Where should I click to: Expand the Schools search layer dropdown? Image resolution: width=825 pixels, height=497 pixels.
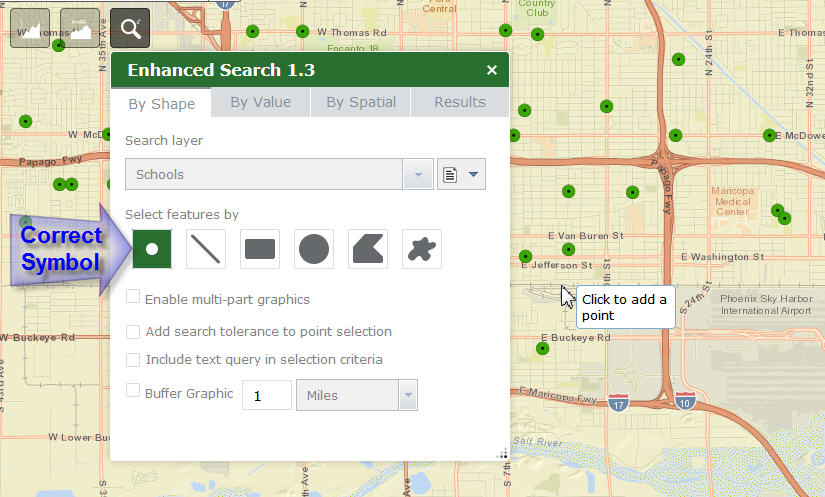click(x=417, y=174)
